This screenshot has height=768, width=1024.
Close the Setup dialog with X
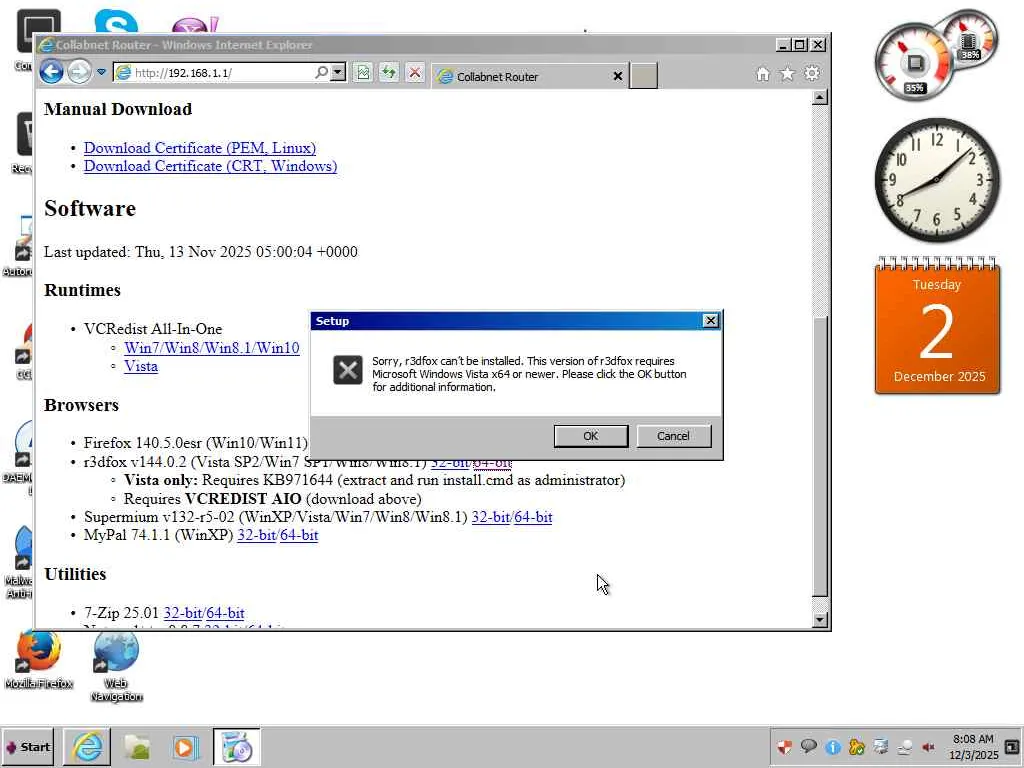pyautogui.click(x=710, y=321)
